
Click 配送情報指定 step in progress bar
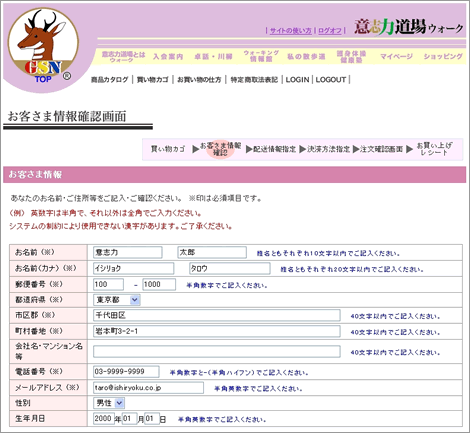click(x=274, y=149)
